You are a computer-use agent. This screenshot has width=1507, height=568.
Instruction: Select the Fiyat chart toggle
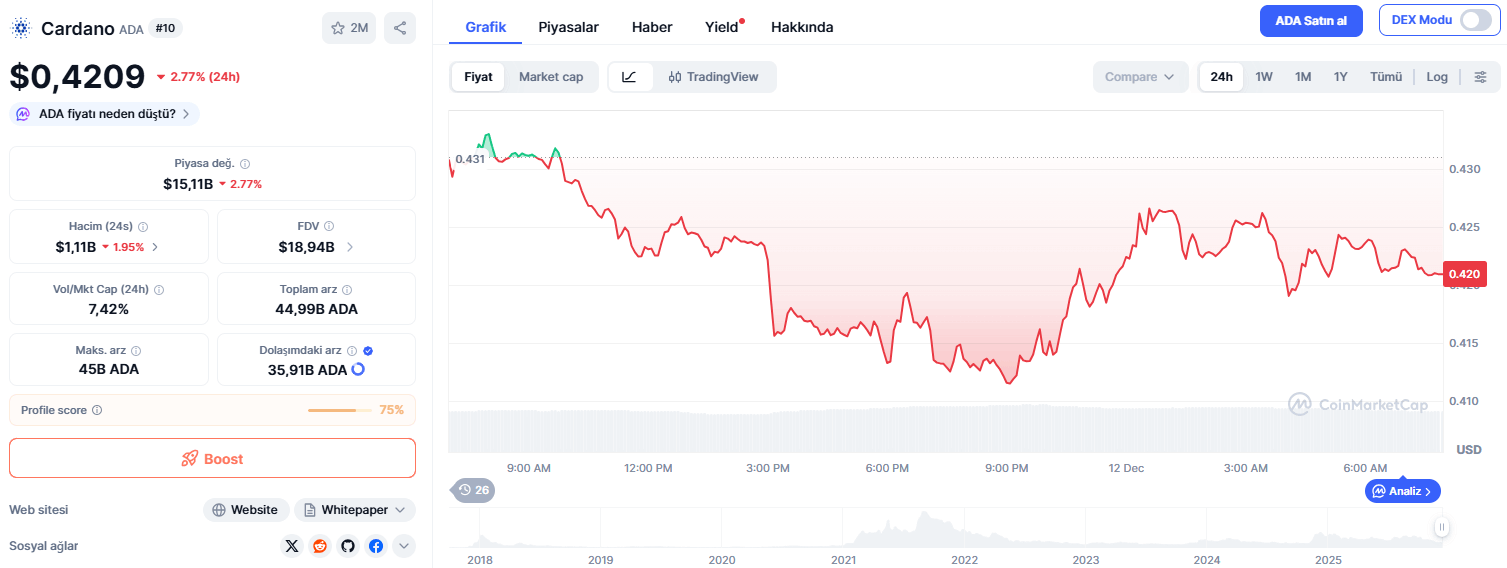[x=478, y=77]
